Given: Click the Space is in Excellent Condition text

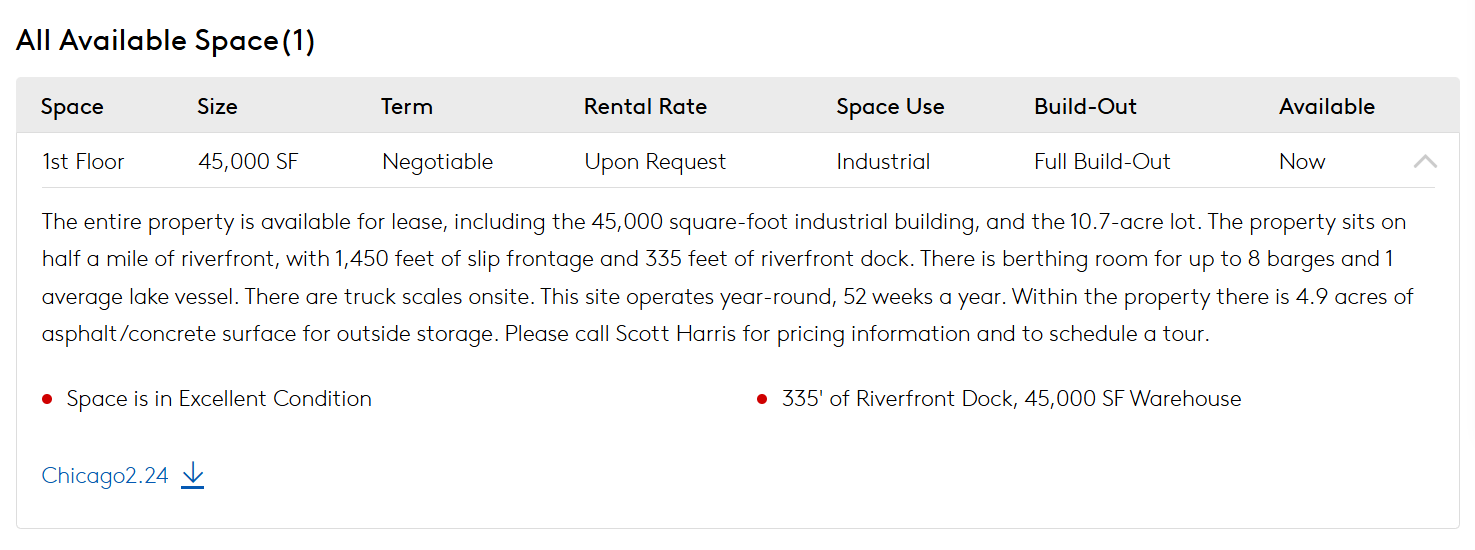Looking at the screenshot, I should (219, 399).
